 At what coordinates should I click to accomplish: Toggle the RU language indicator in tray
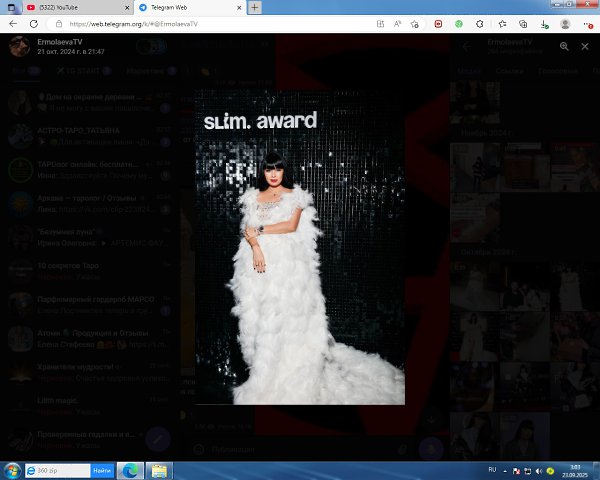tap(491, 469)
